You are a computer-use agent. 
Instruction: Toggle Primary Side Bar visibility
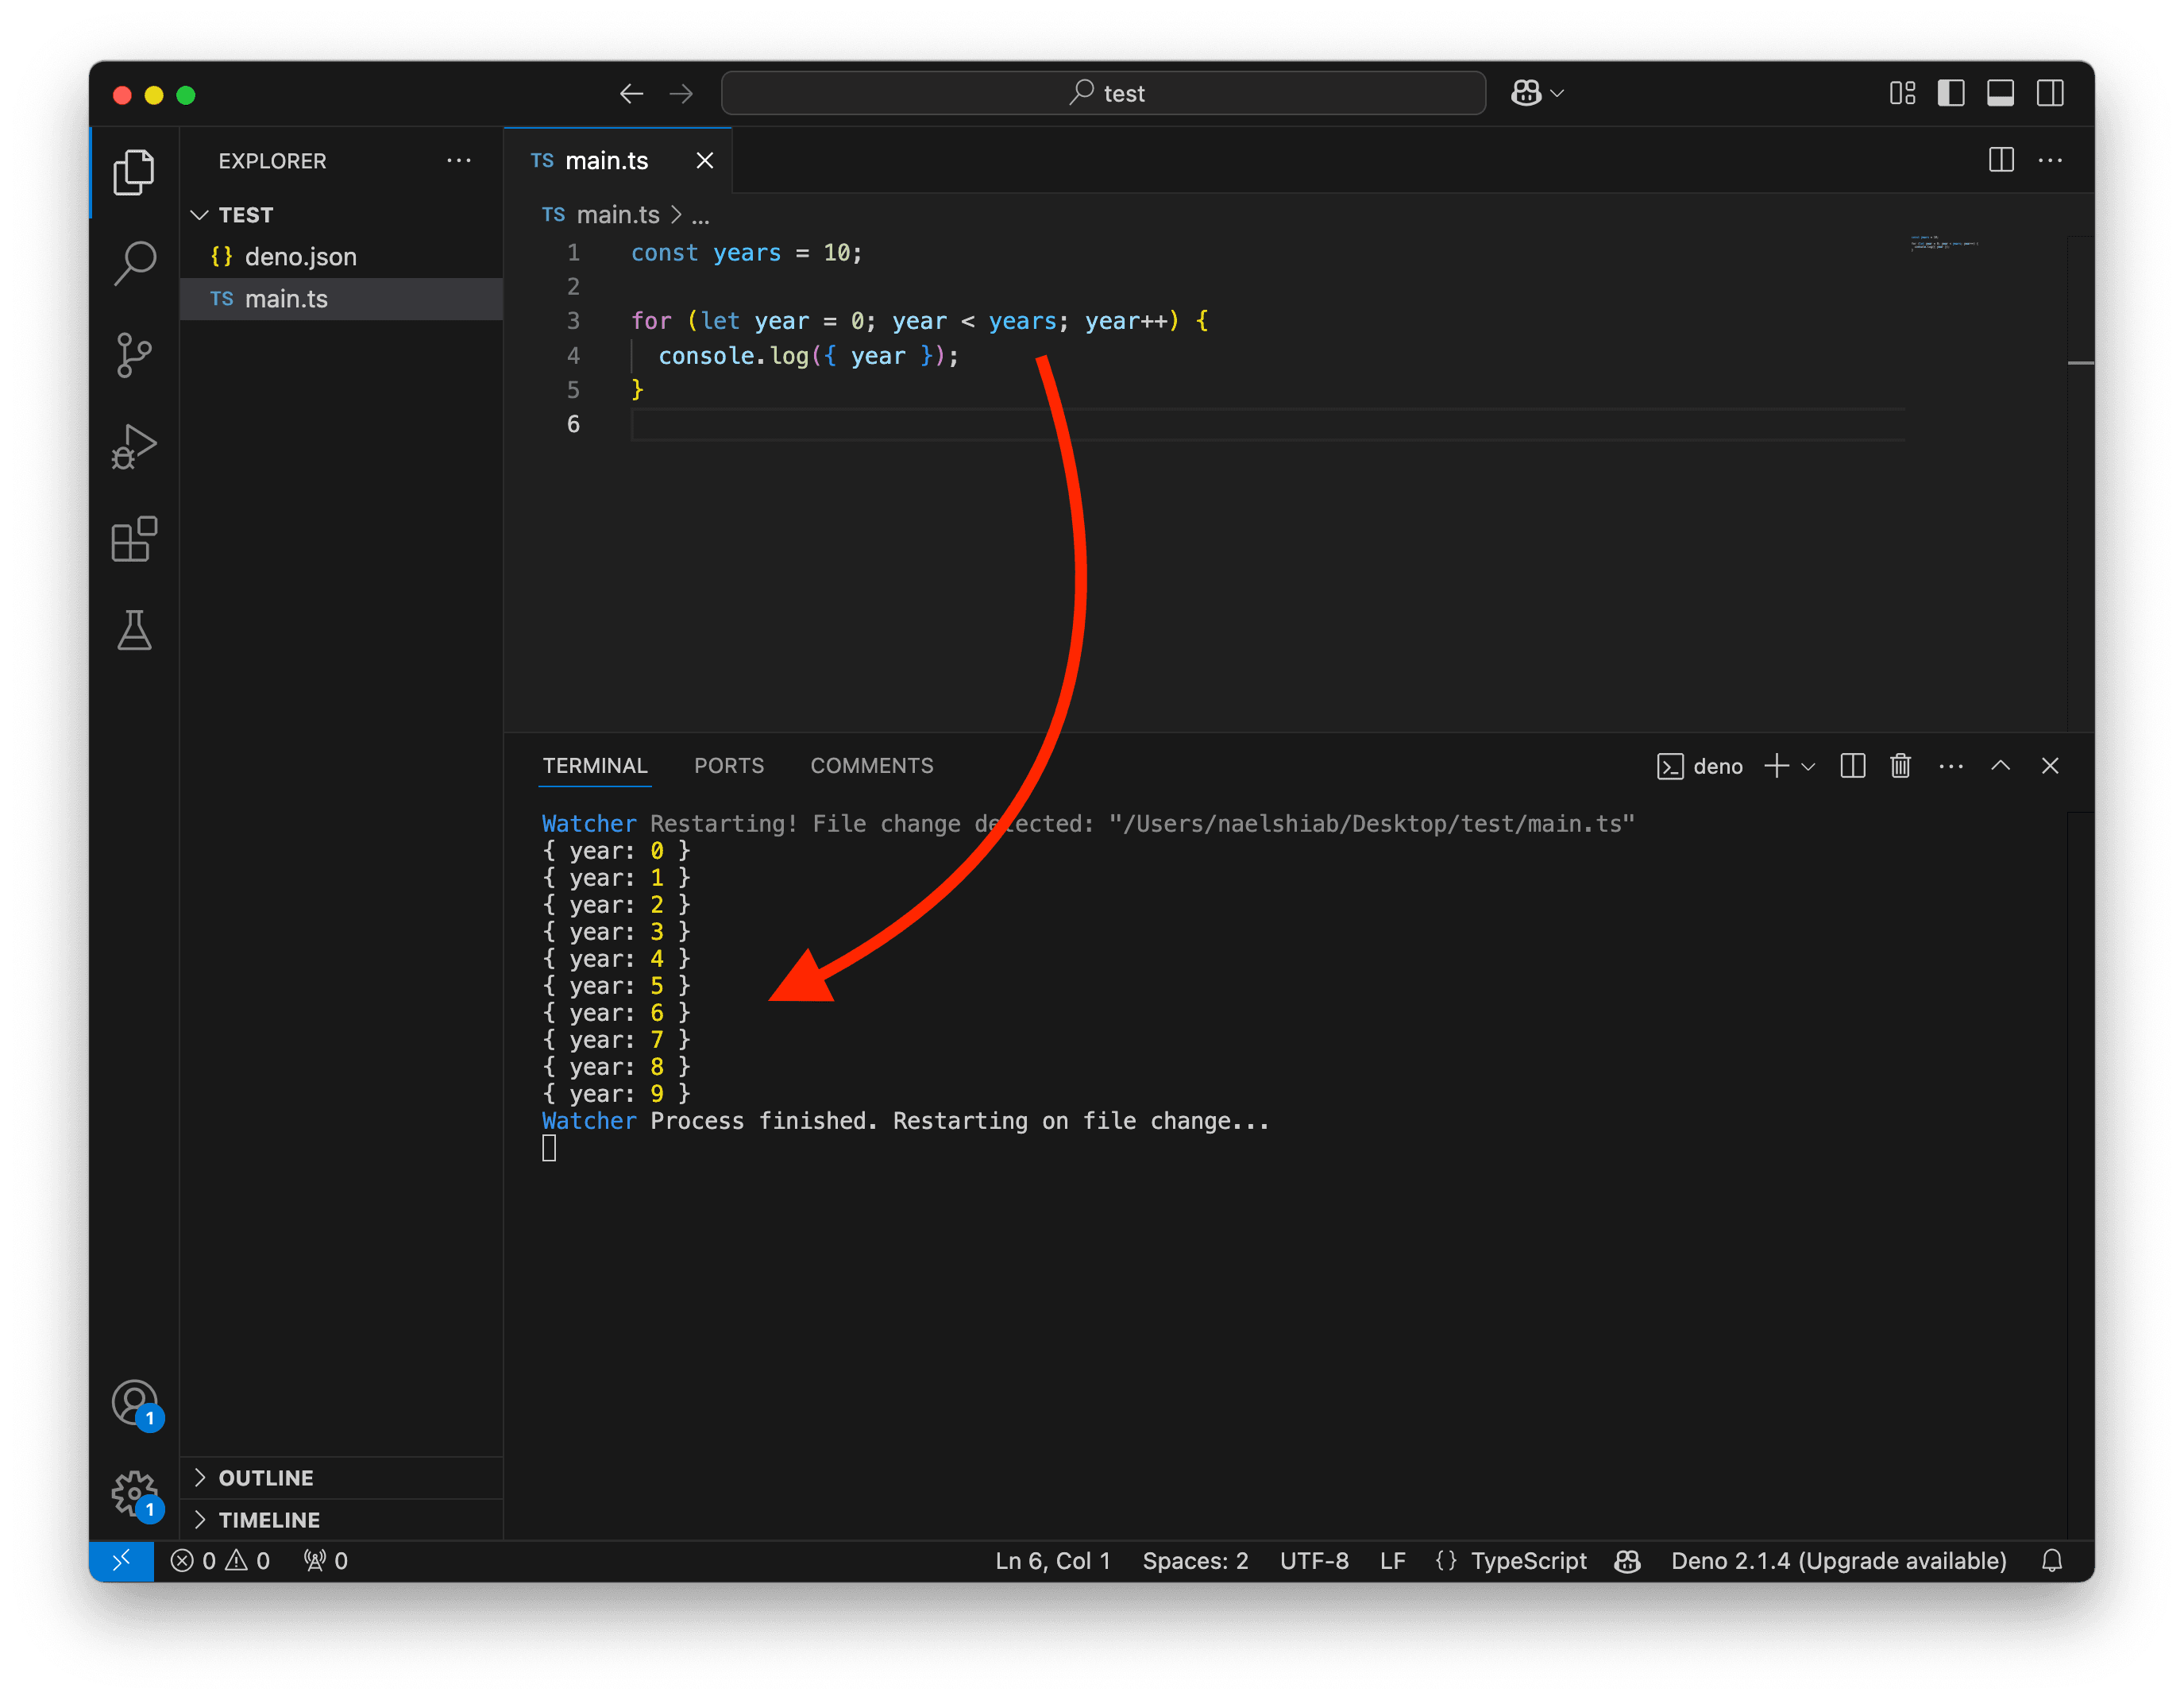[x=1951, y=93]
